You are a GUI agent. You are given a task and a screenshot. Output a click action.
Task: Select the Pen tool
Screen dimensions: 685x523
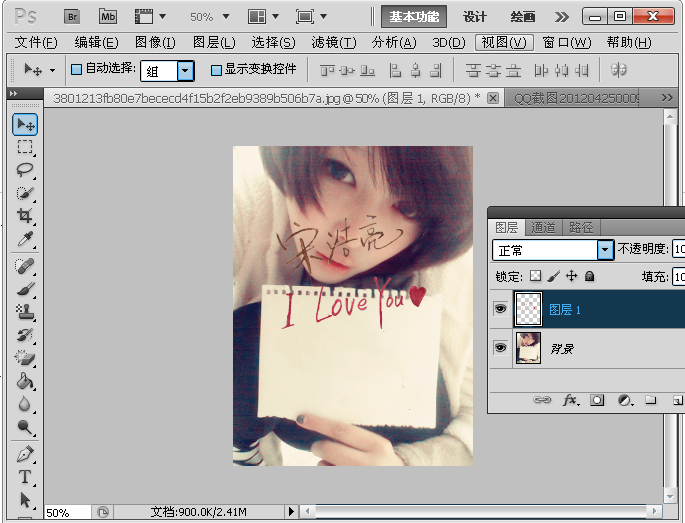[25, 454]
